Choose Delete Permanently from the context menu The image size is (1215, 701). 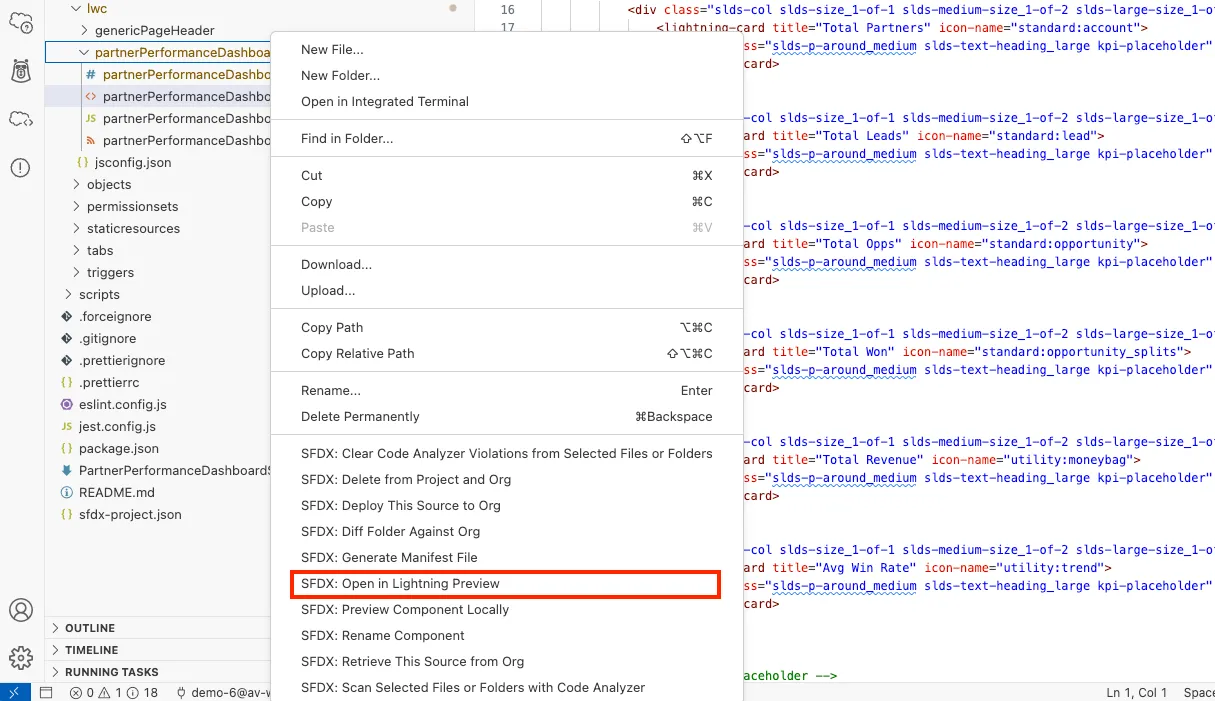coord(360,417)
